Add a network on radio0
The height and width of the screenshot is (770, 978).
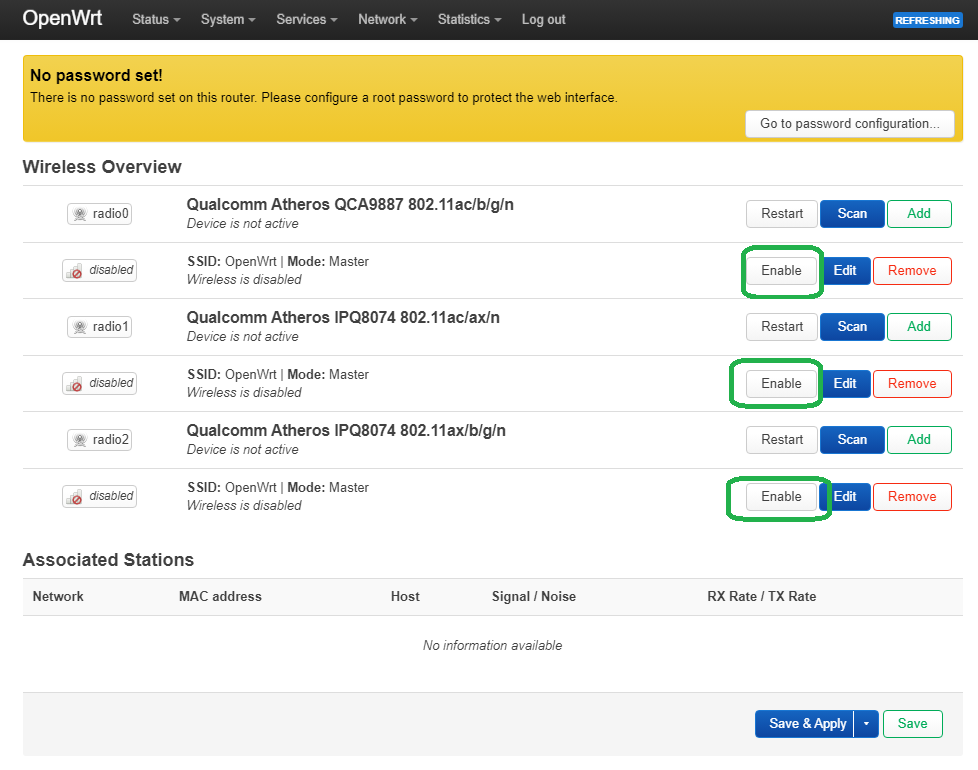point(919,214)
